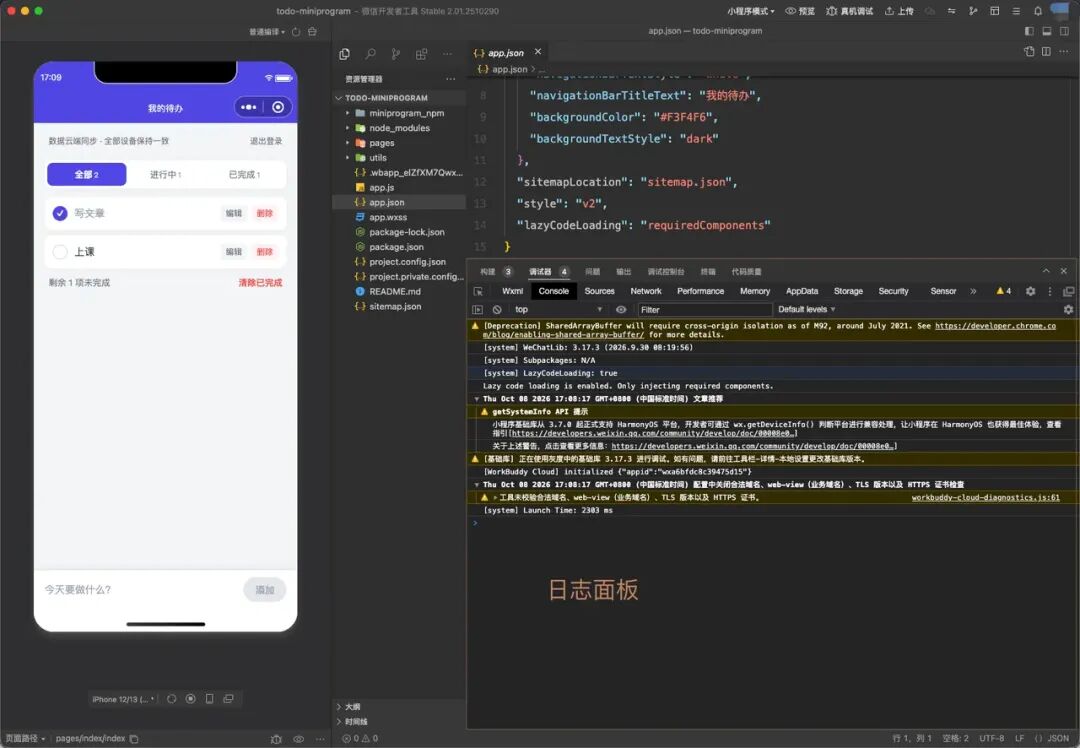Show more DevTools tabs chevron

973,291
